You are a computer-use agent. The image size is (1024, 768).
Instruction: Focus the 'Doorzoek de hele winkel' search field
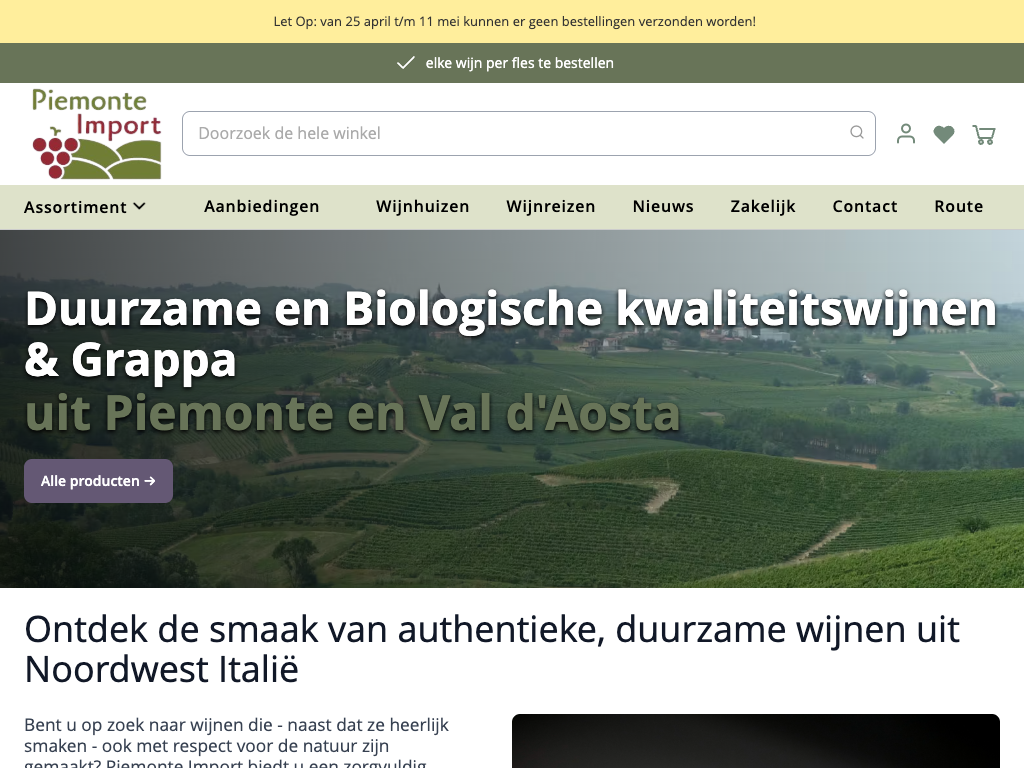(x=515, y=133)
